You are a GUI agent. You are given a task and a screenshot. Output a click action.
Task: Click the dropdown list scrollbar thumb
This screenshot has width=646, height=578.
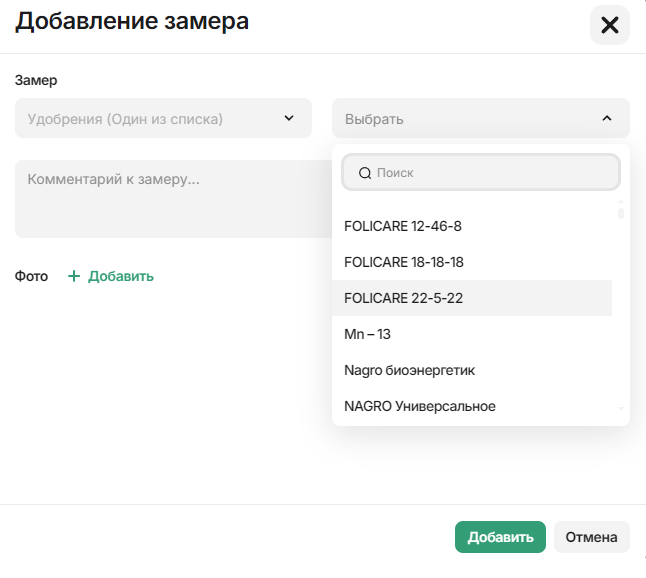(620, 213)
